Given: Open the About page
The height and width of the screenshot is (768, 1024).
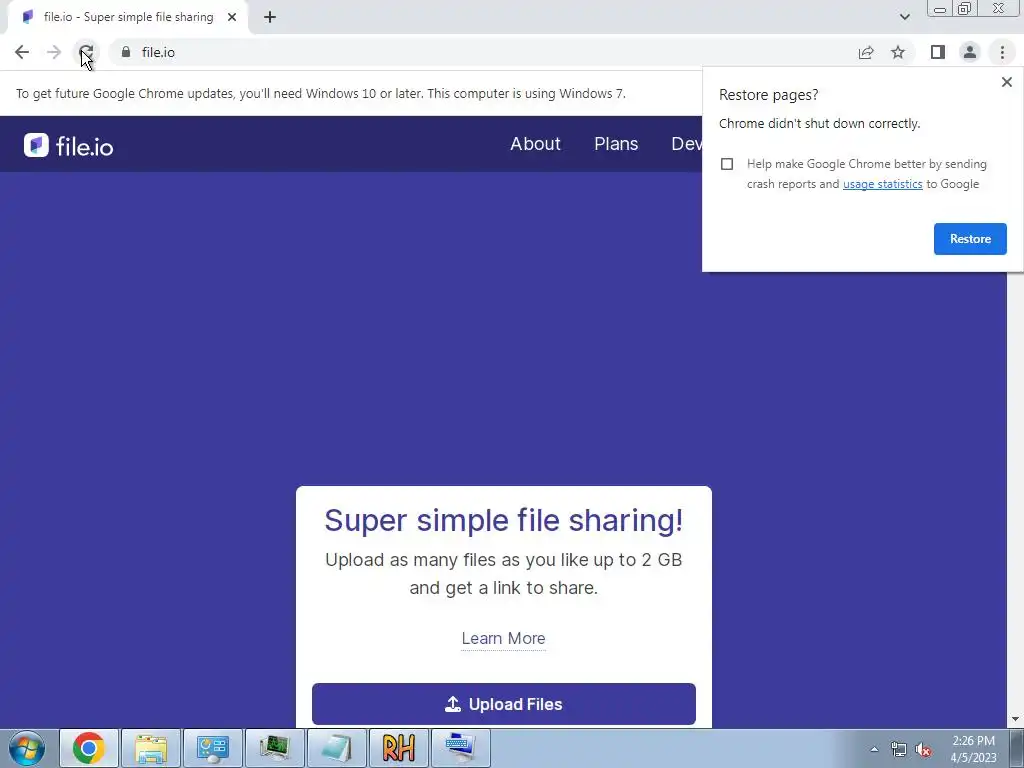Looking at the screenshot, I should 535,144.
